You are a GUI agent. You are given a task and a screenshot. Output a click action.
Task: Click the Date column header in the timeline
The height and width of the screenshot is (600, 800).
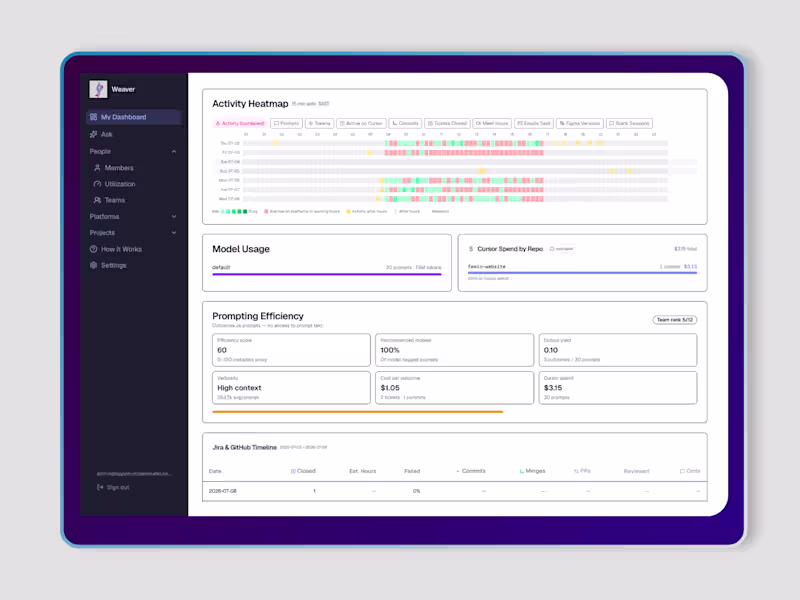point(215,471)
